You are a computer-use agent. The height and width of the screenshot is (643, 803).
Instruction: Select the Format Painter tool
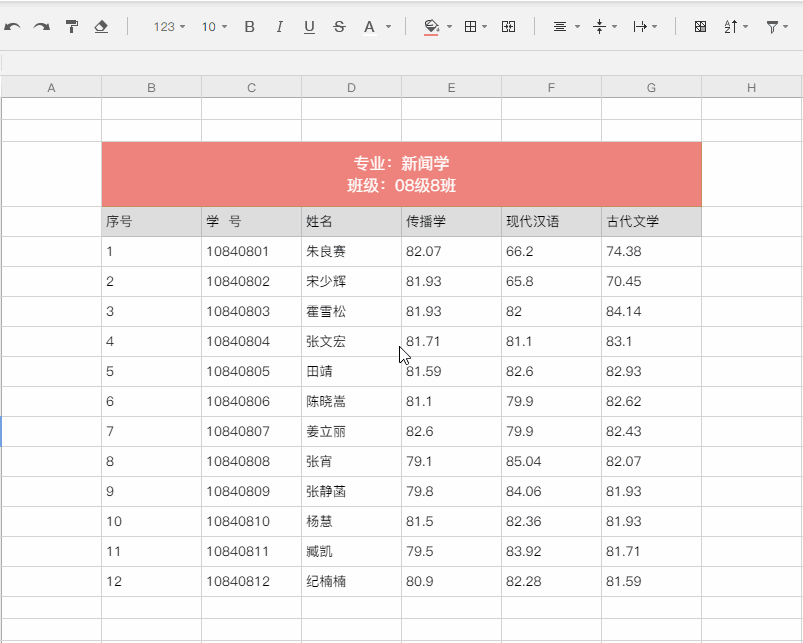[71, 27]
